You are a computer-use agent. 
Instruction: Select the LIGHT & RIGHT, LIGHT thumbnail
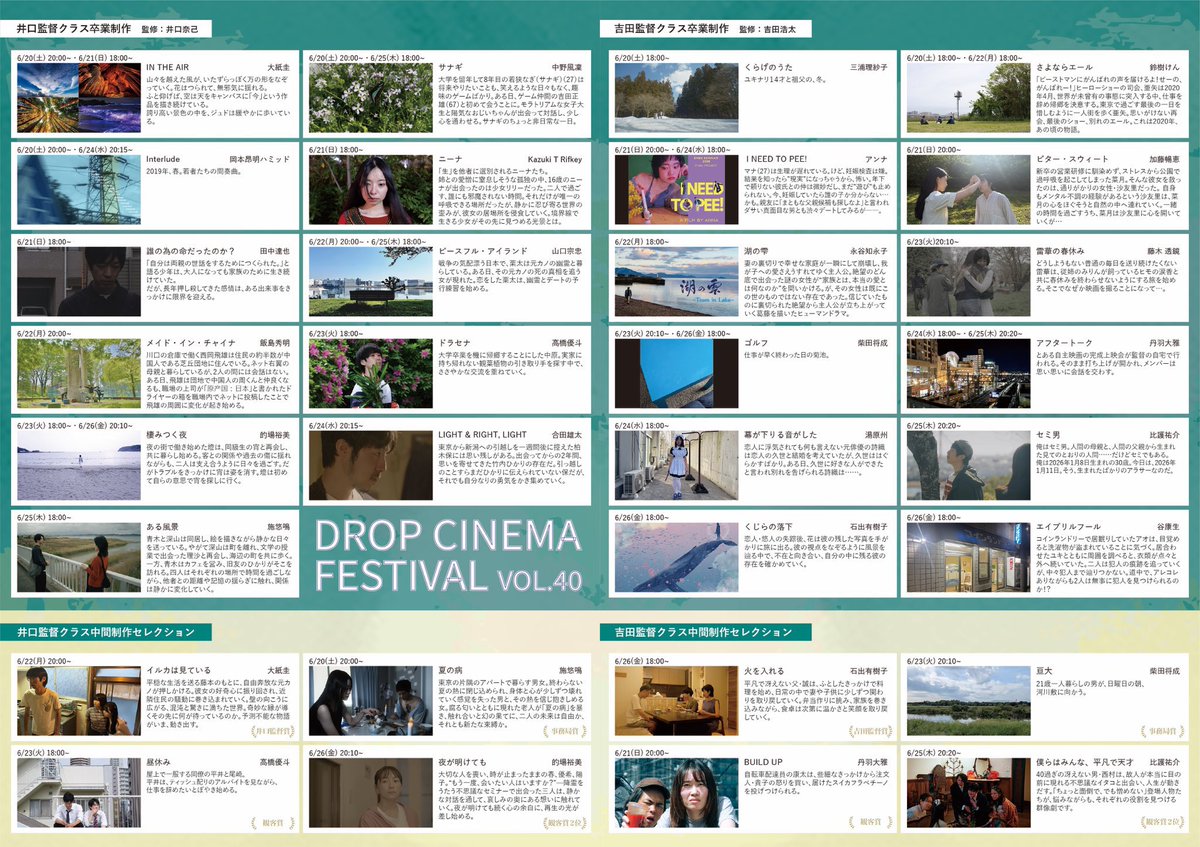[x=371, y=466]
